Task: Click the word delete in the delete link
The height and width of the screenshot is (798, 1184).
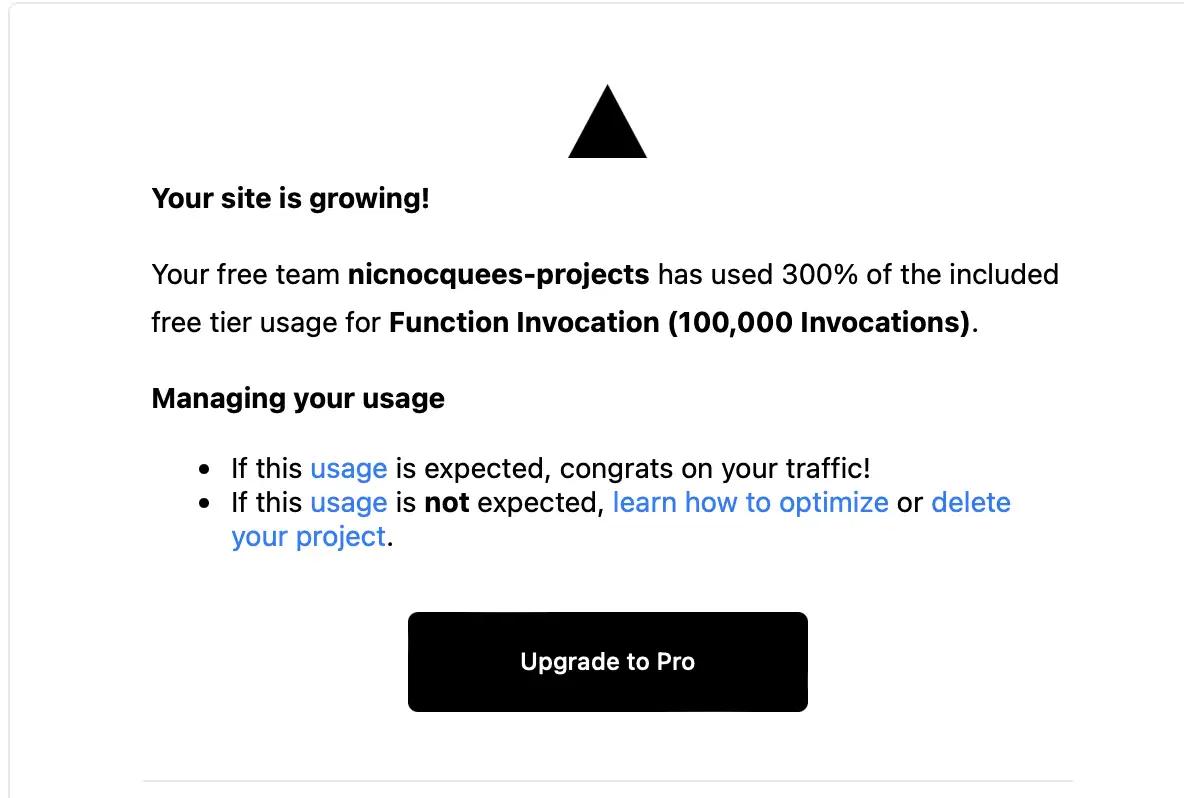Action: 970,503
